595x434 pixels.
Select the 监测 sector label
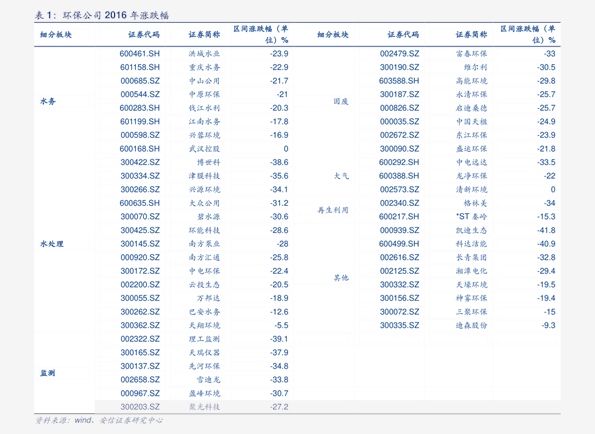coord(48,373)
